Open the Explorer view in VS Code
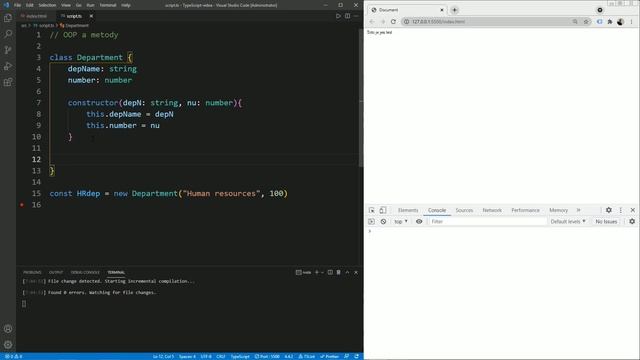This screenshot has width=640, height=360. [x=8, y=18]
